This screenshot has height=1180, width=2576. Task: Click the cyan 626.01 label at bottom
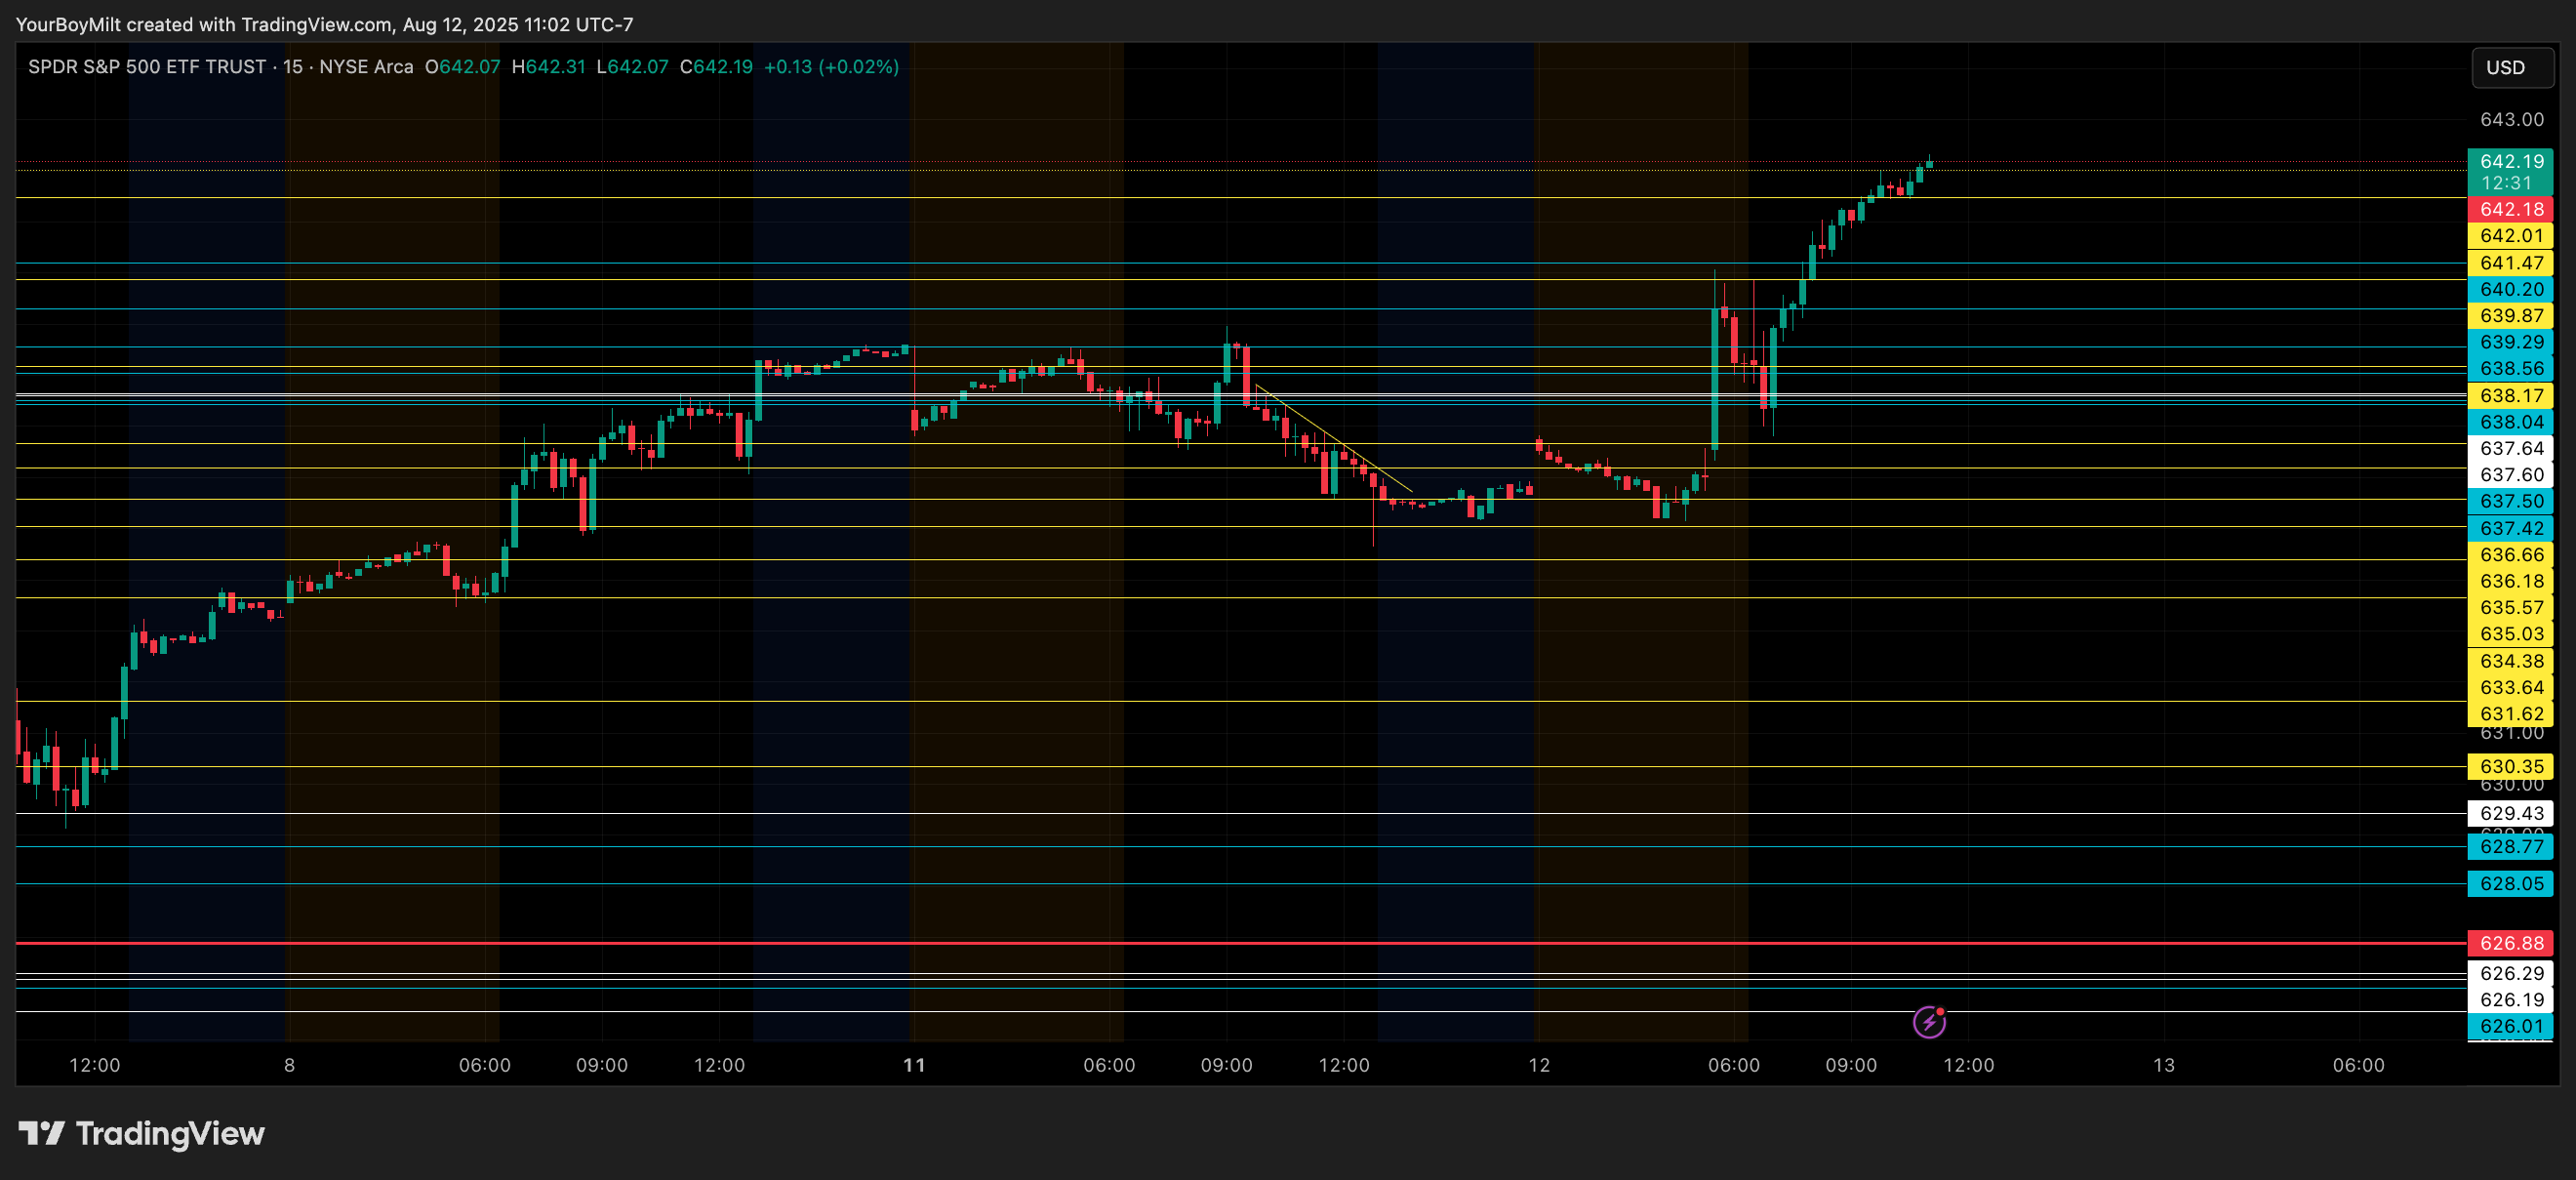(x=2510, y=1026)
